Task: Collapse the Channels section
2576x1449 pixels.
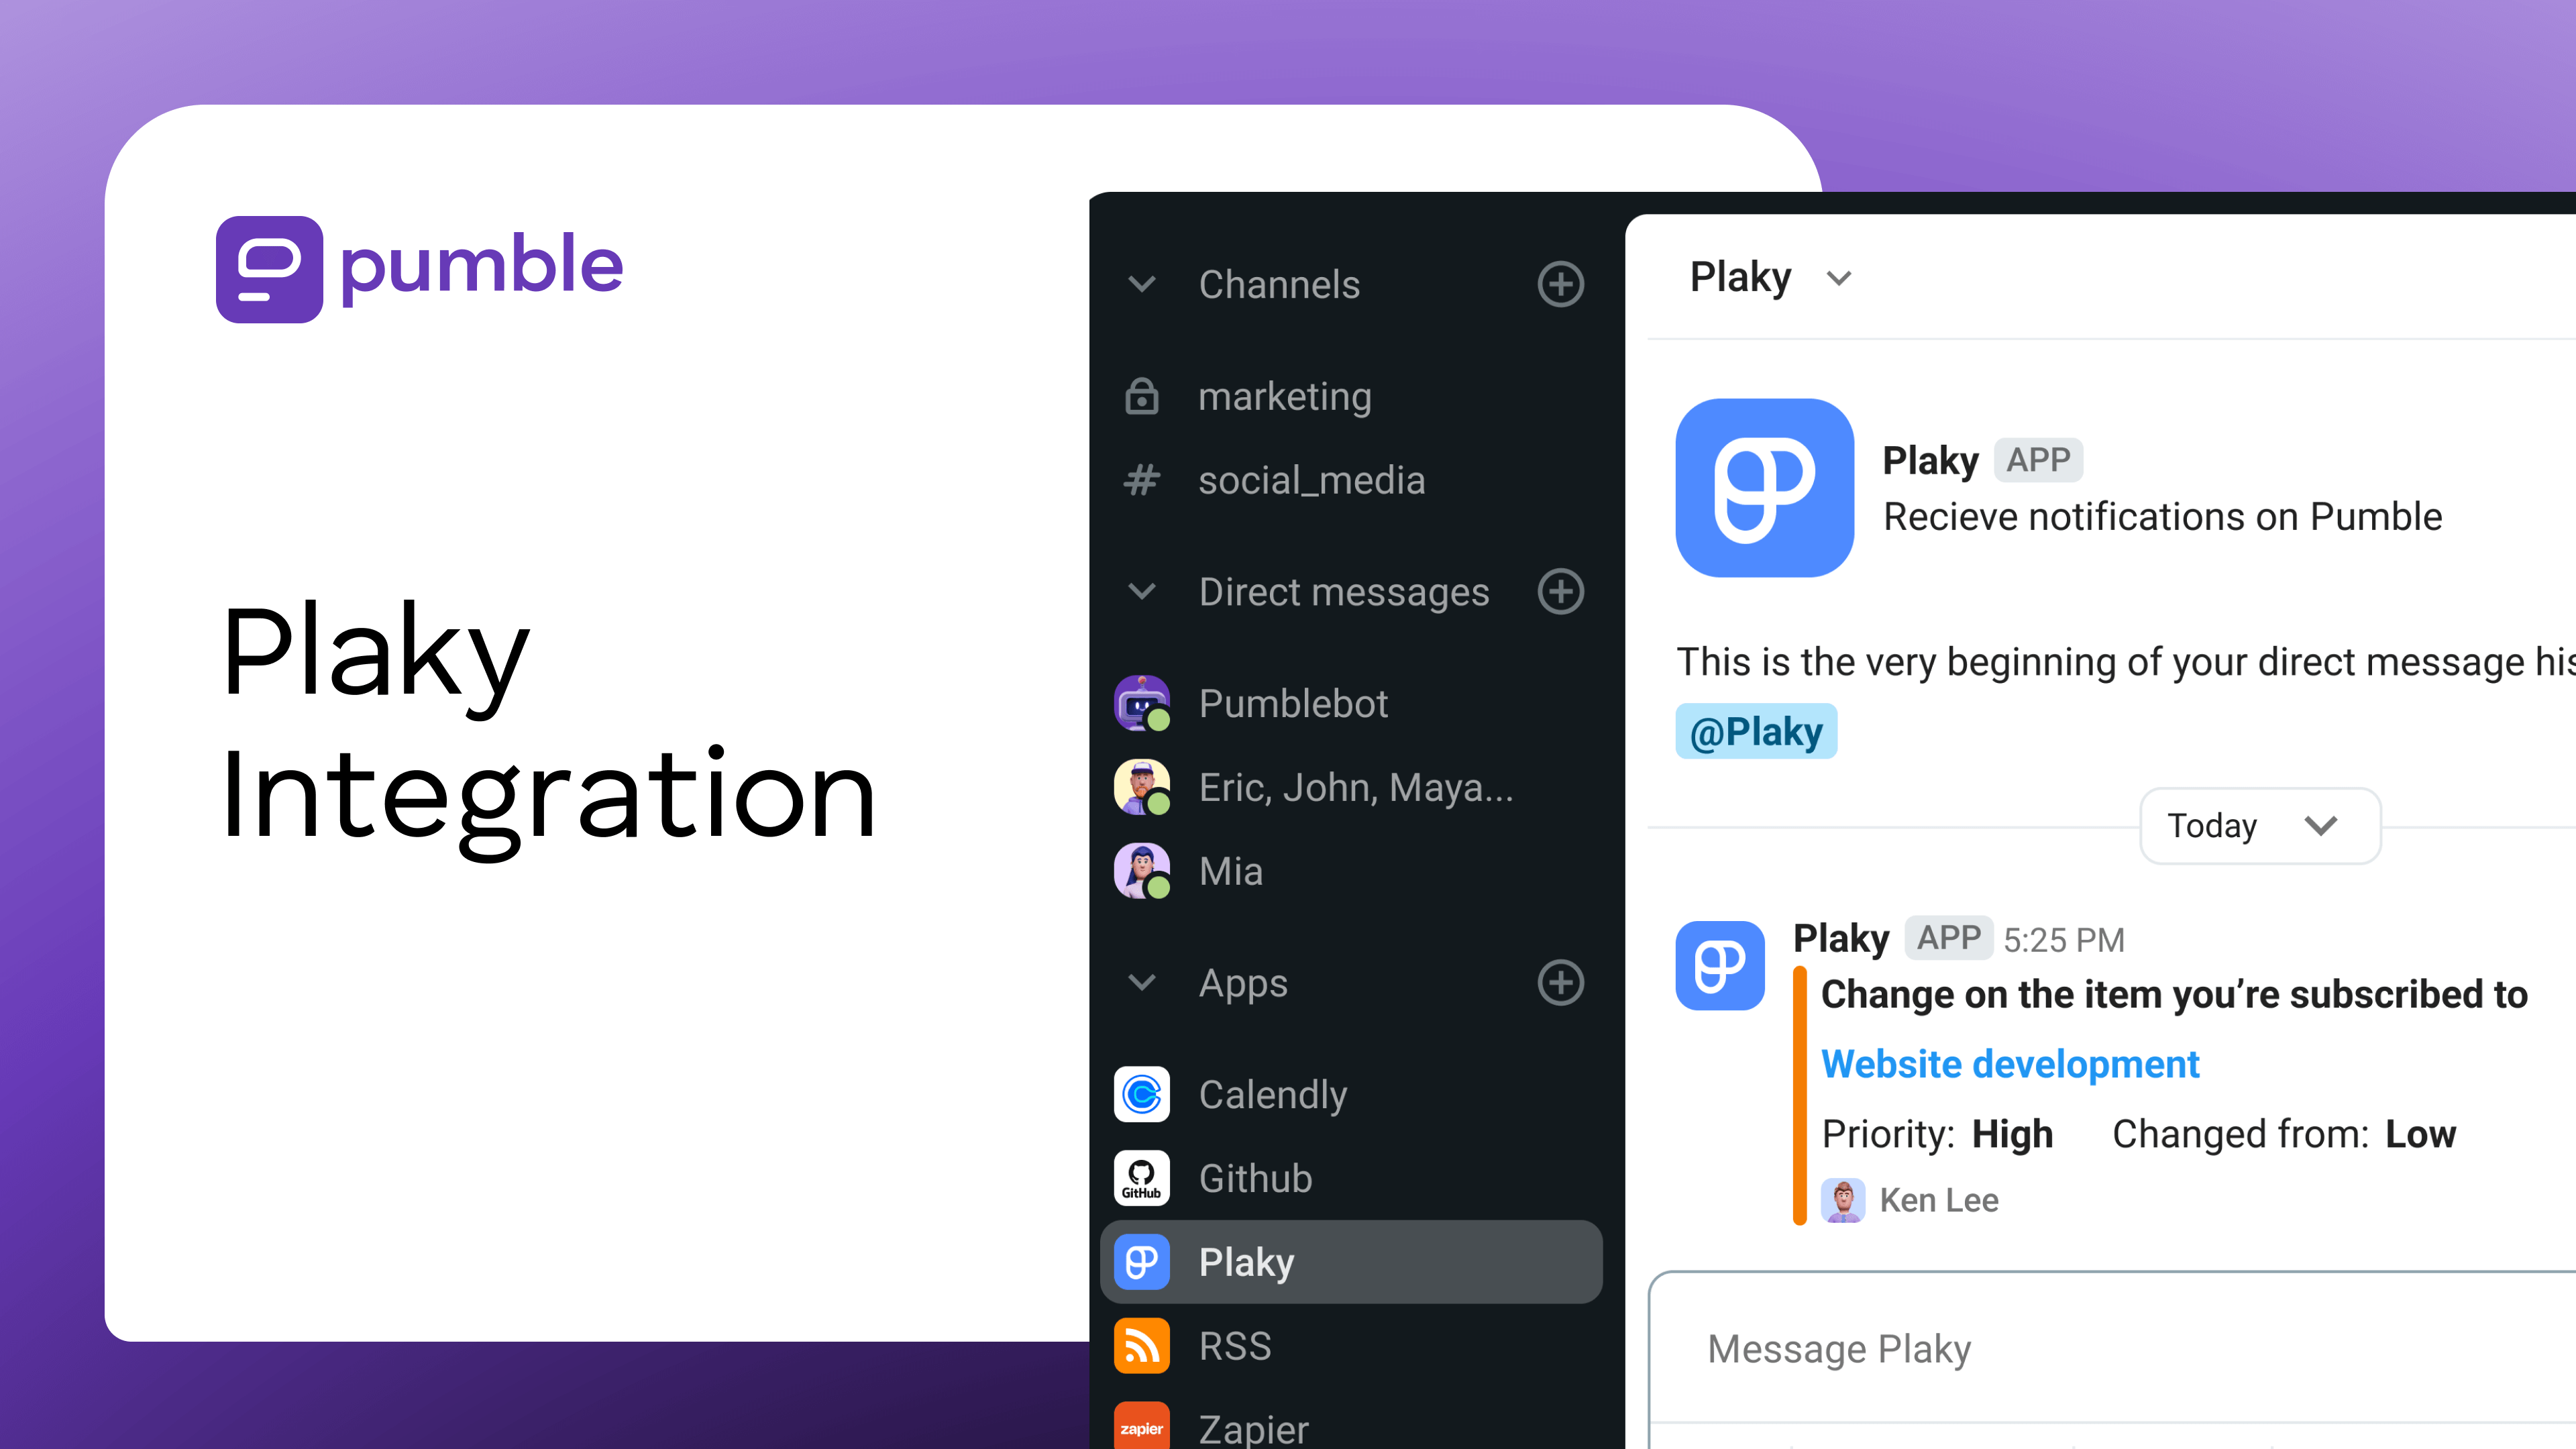Action: (x=1141, y=284)
